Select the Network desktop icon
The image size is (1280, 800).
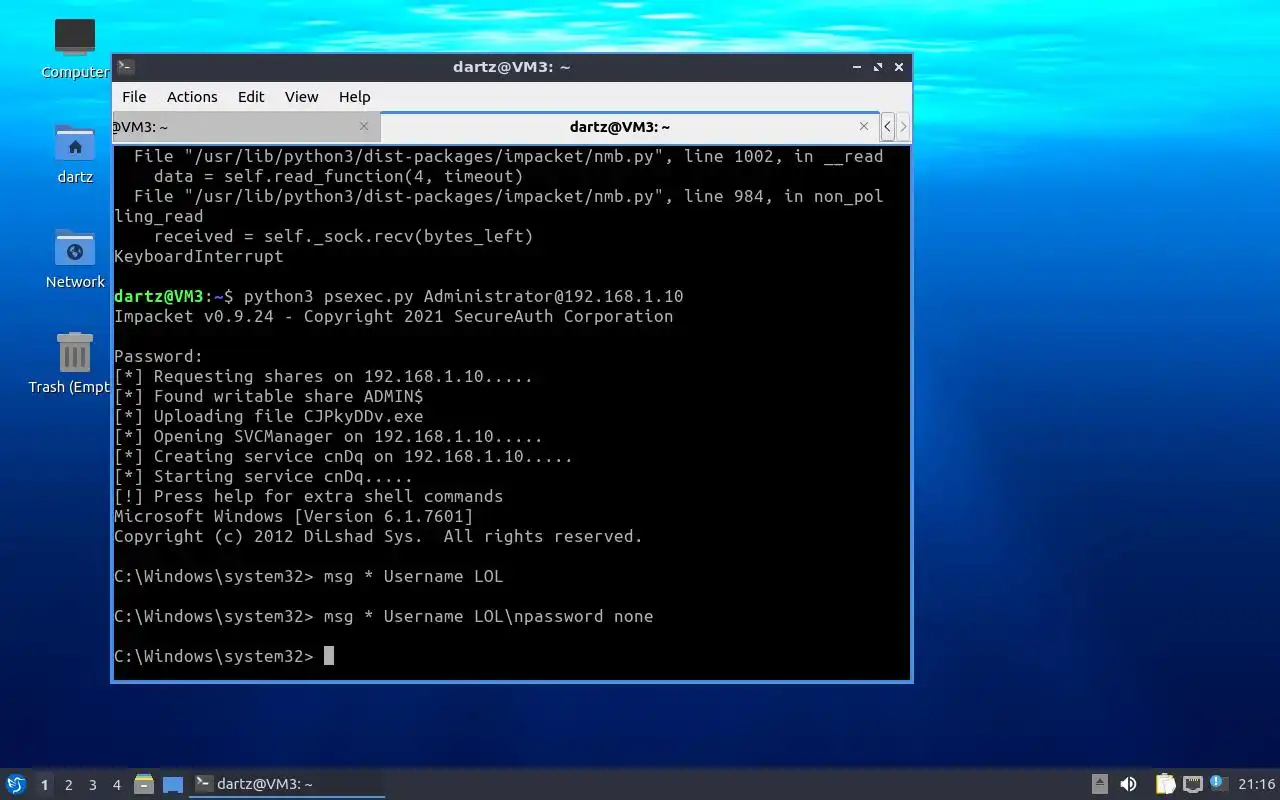tap(75, 259)
